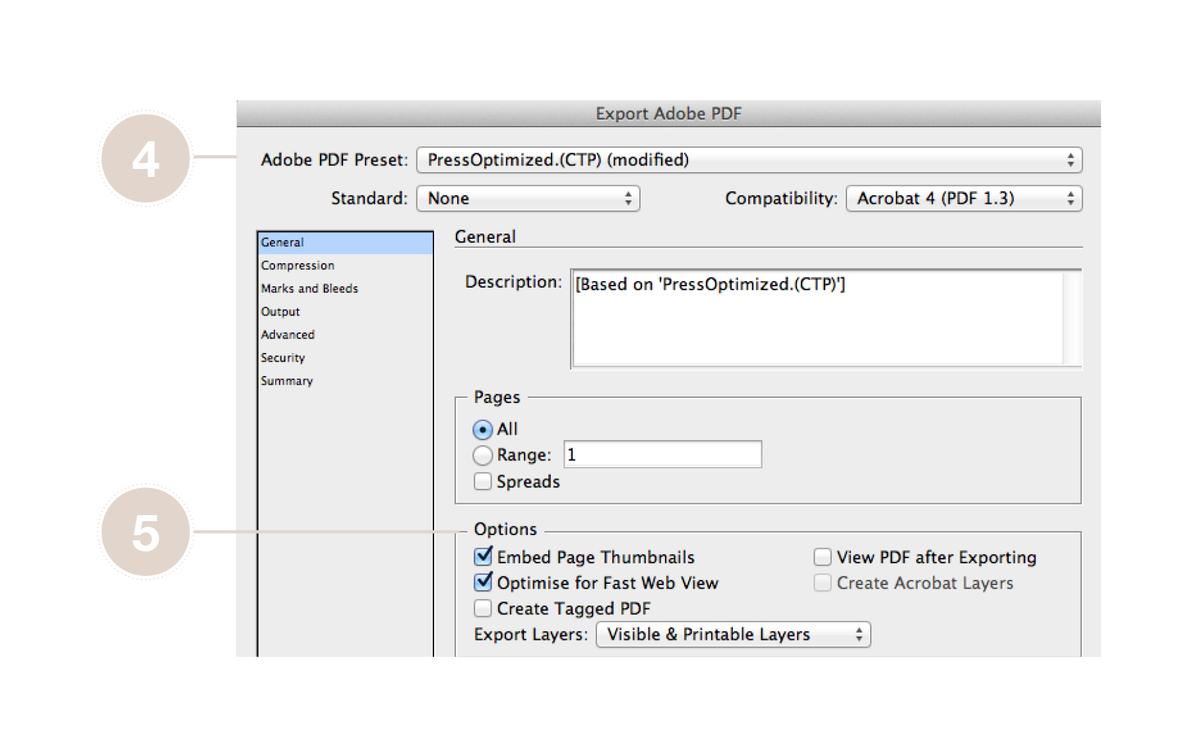1200x756 pixels.
Task: Open the Standard dropdown set to None
Action: (x=529, y=199)
